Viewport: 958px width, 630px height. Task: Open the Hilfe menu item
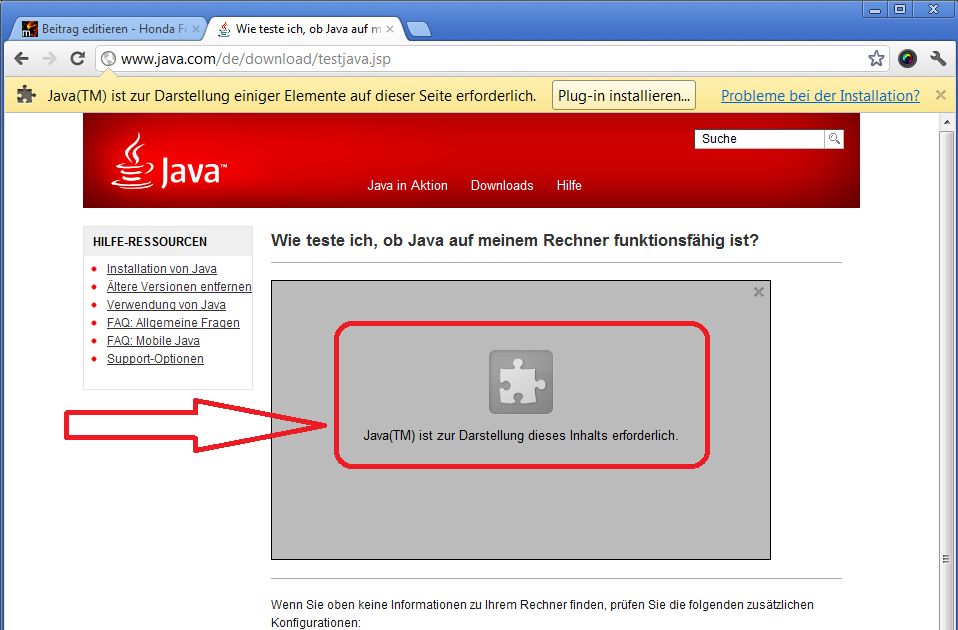click(x=569, y=186)
